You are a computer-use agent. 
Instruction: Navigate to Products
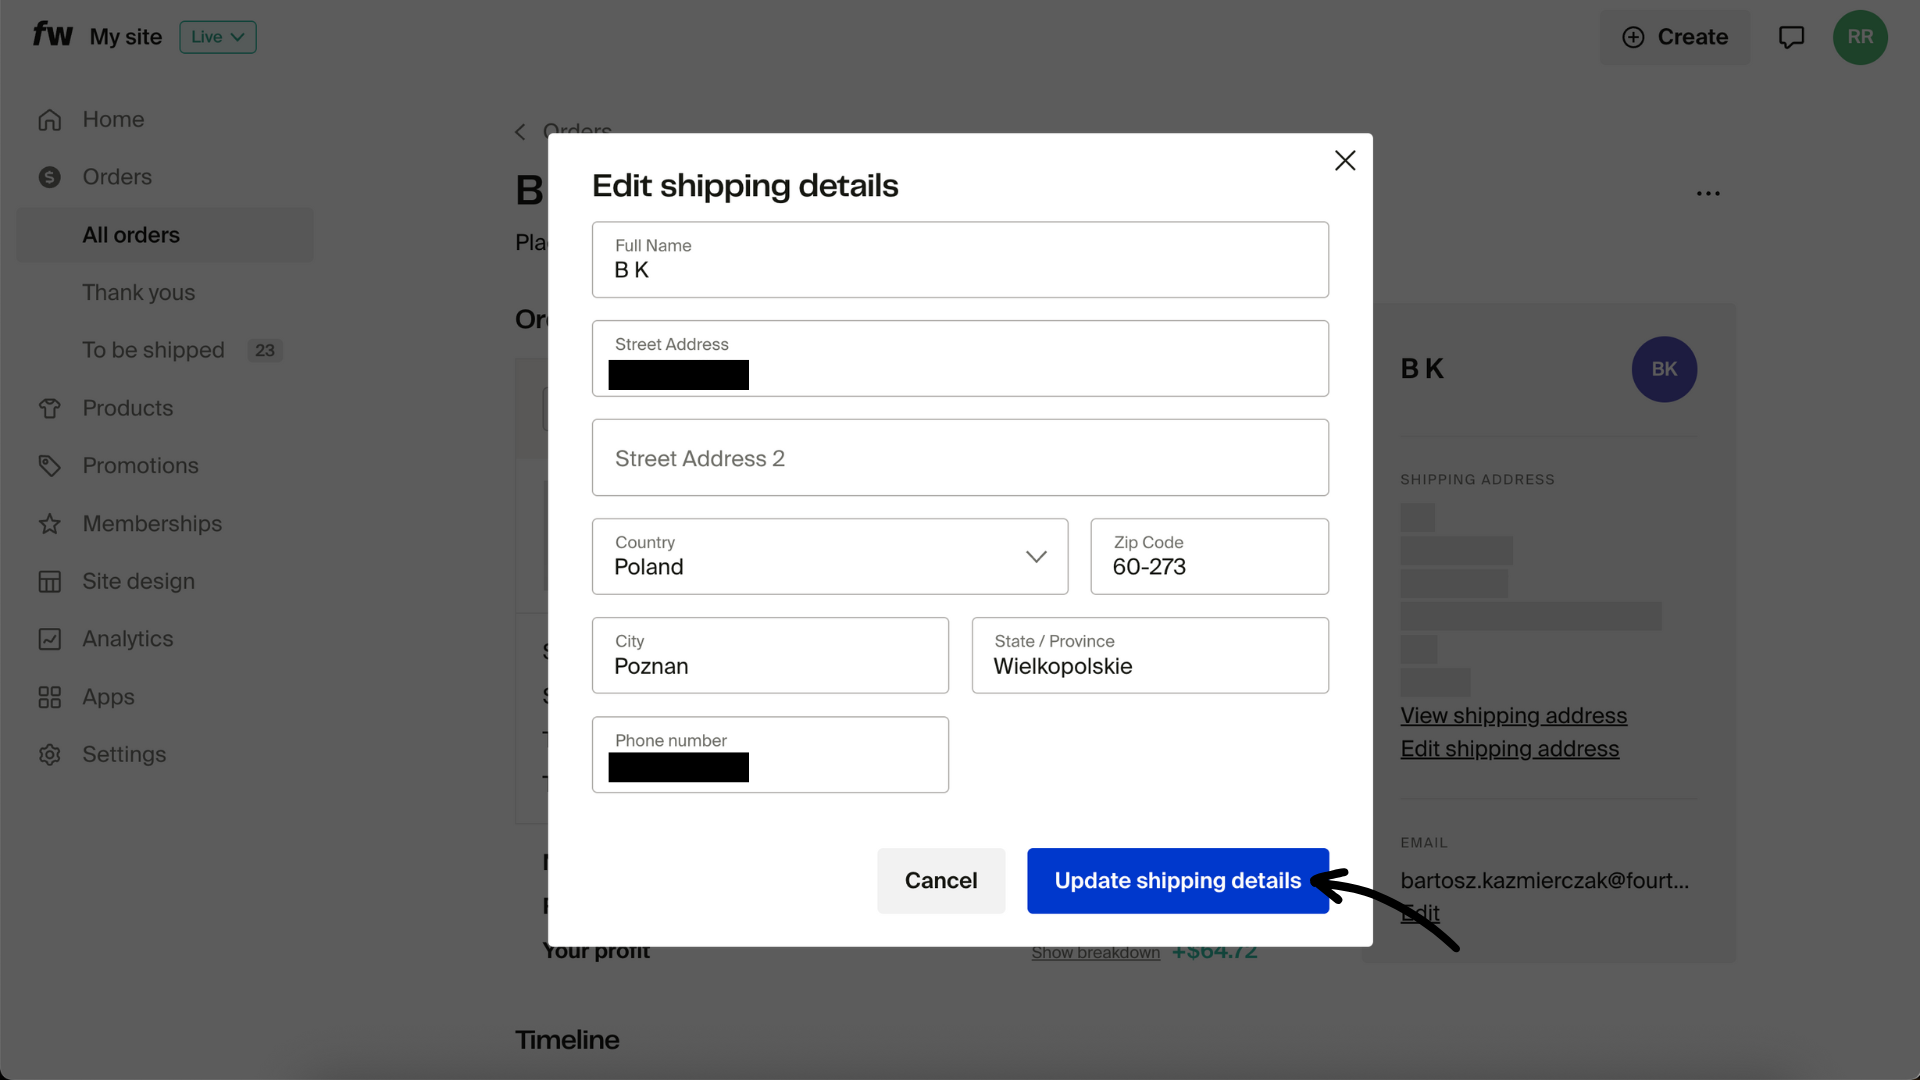coord(127,408)
